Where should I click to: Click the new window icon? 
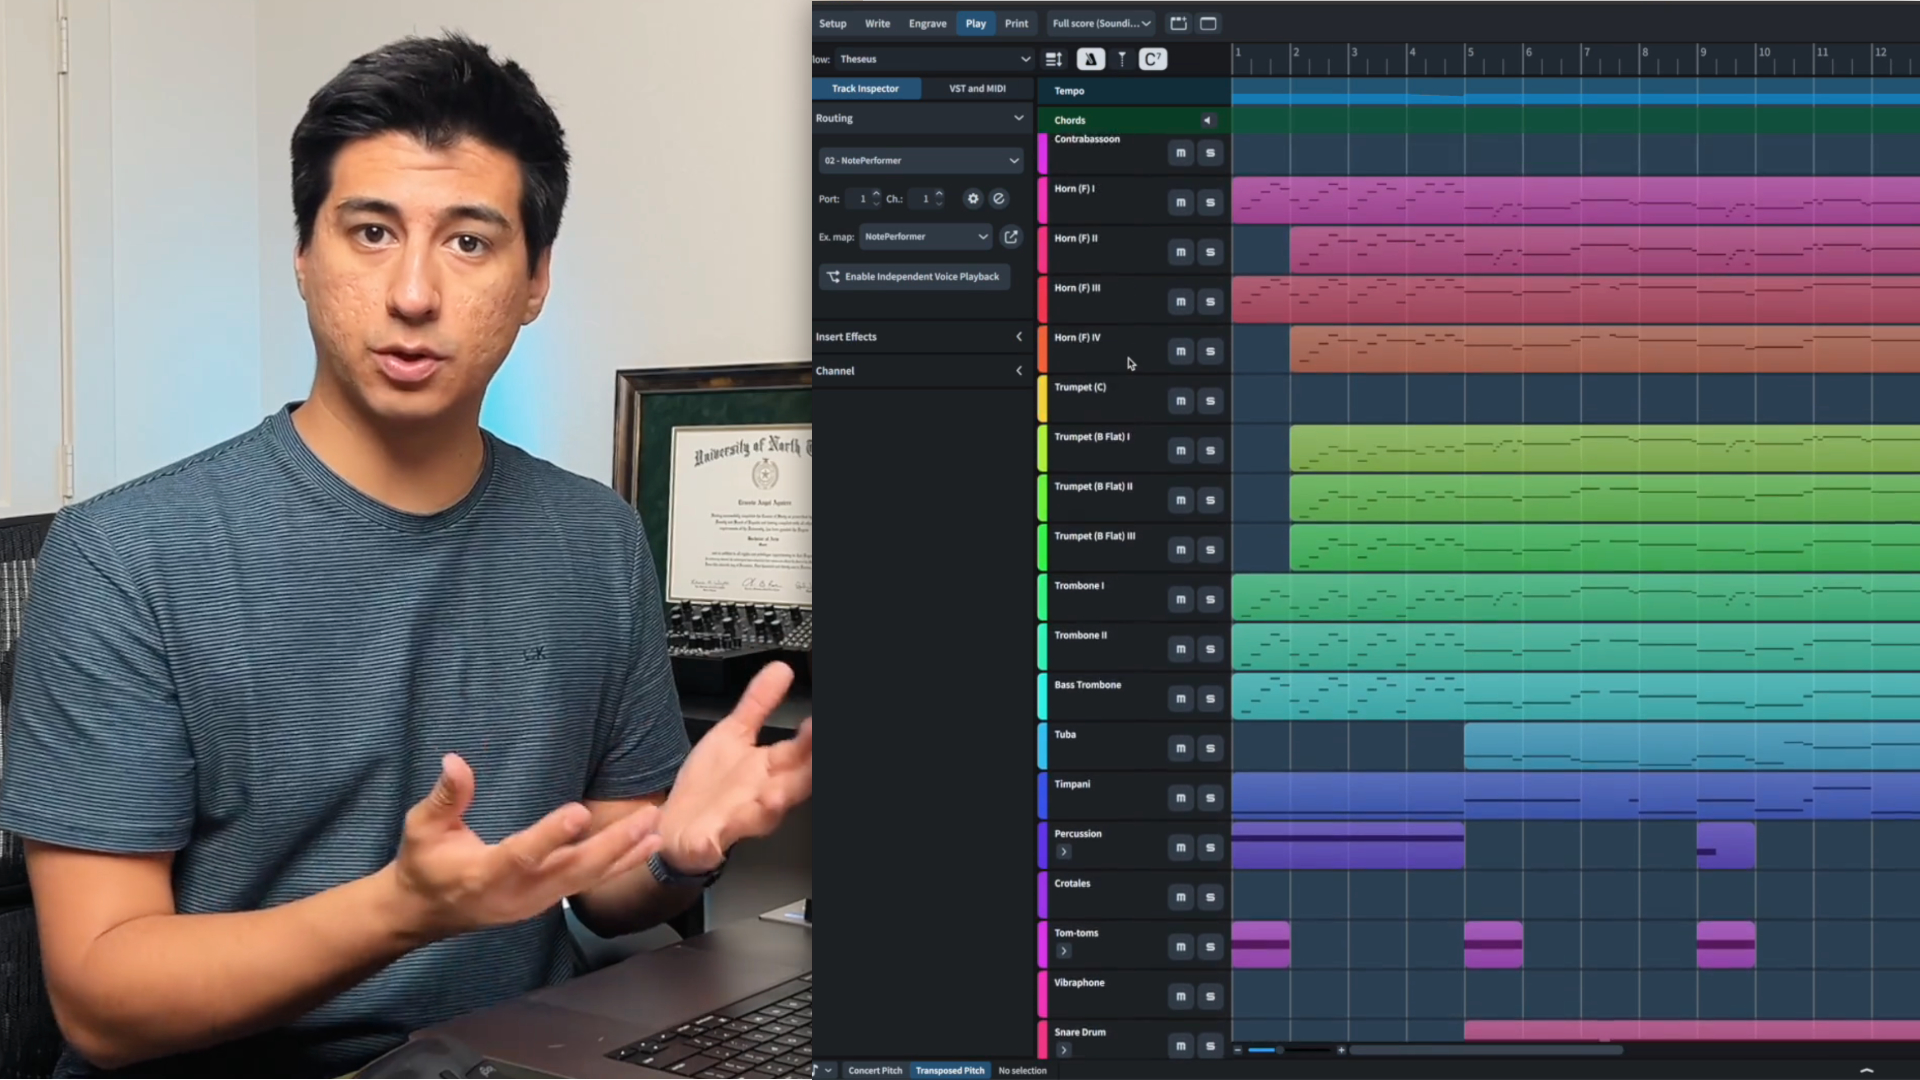coord(1208,23)
